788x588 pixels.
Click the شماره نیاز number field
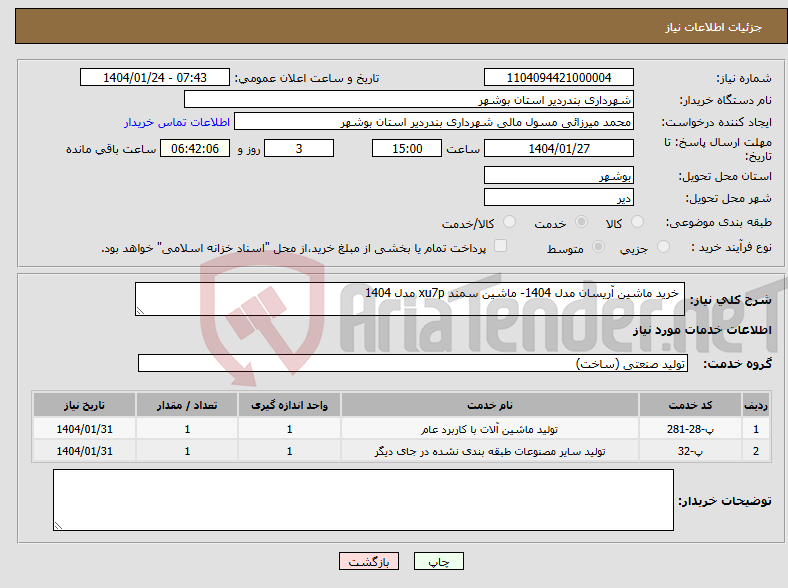pyautogui.click(x=558, y=77)
